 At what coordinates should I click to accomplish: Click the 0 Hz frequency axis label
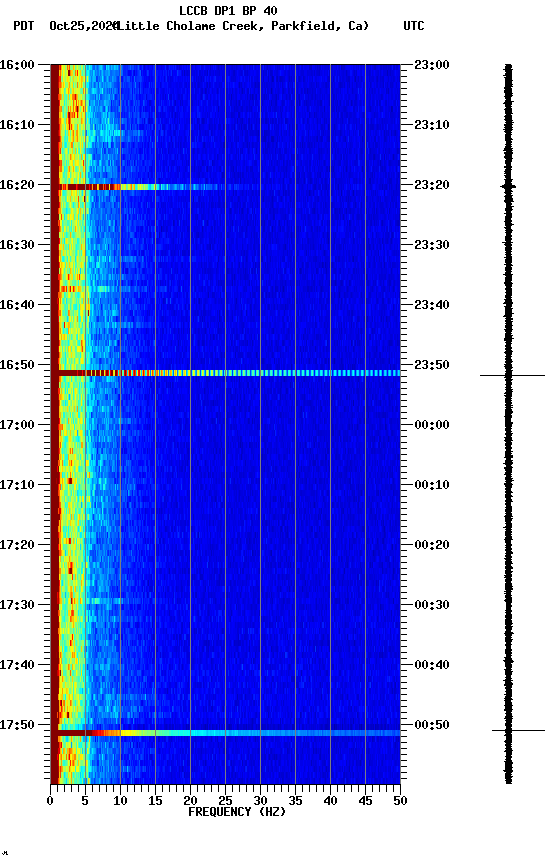pyautogui.click(x=50, y=801)
